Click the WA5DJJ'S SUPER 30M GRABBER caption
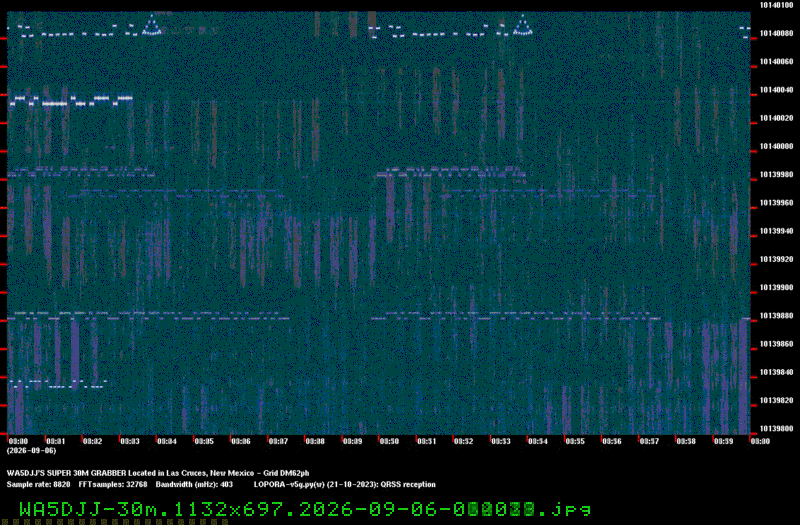This screenshot has height=525, width=800. point(66,473)
